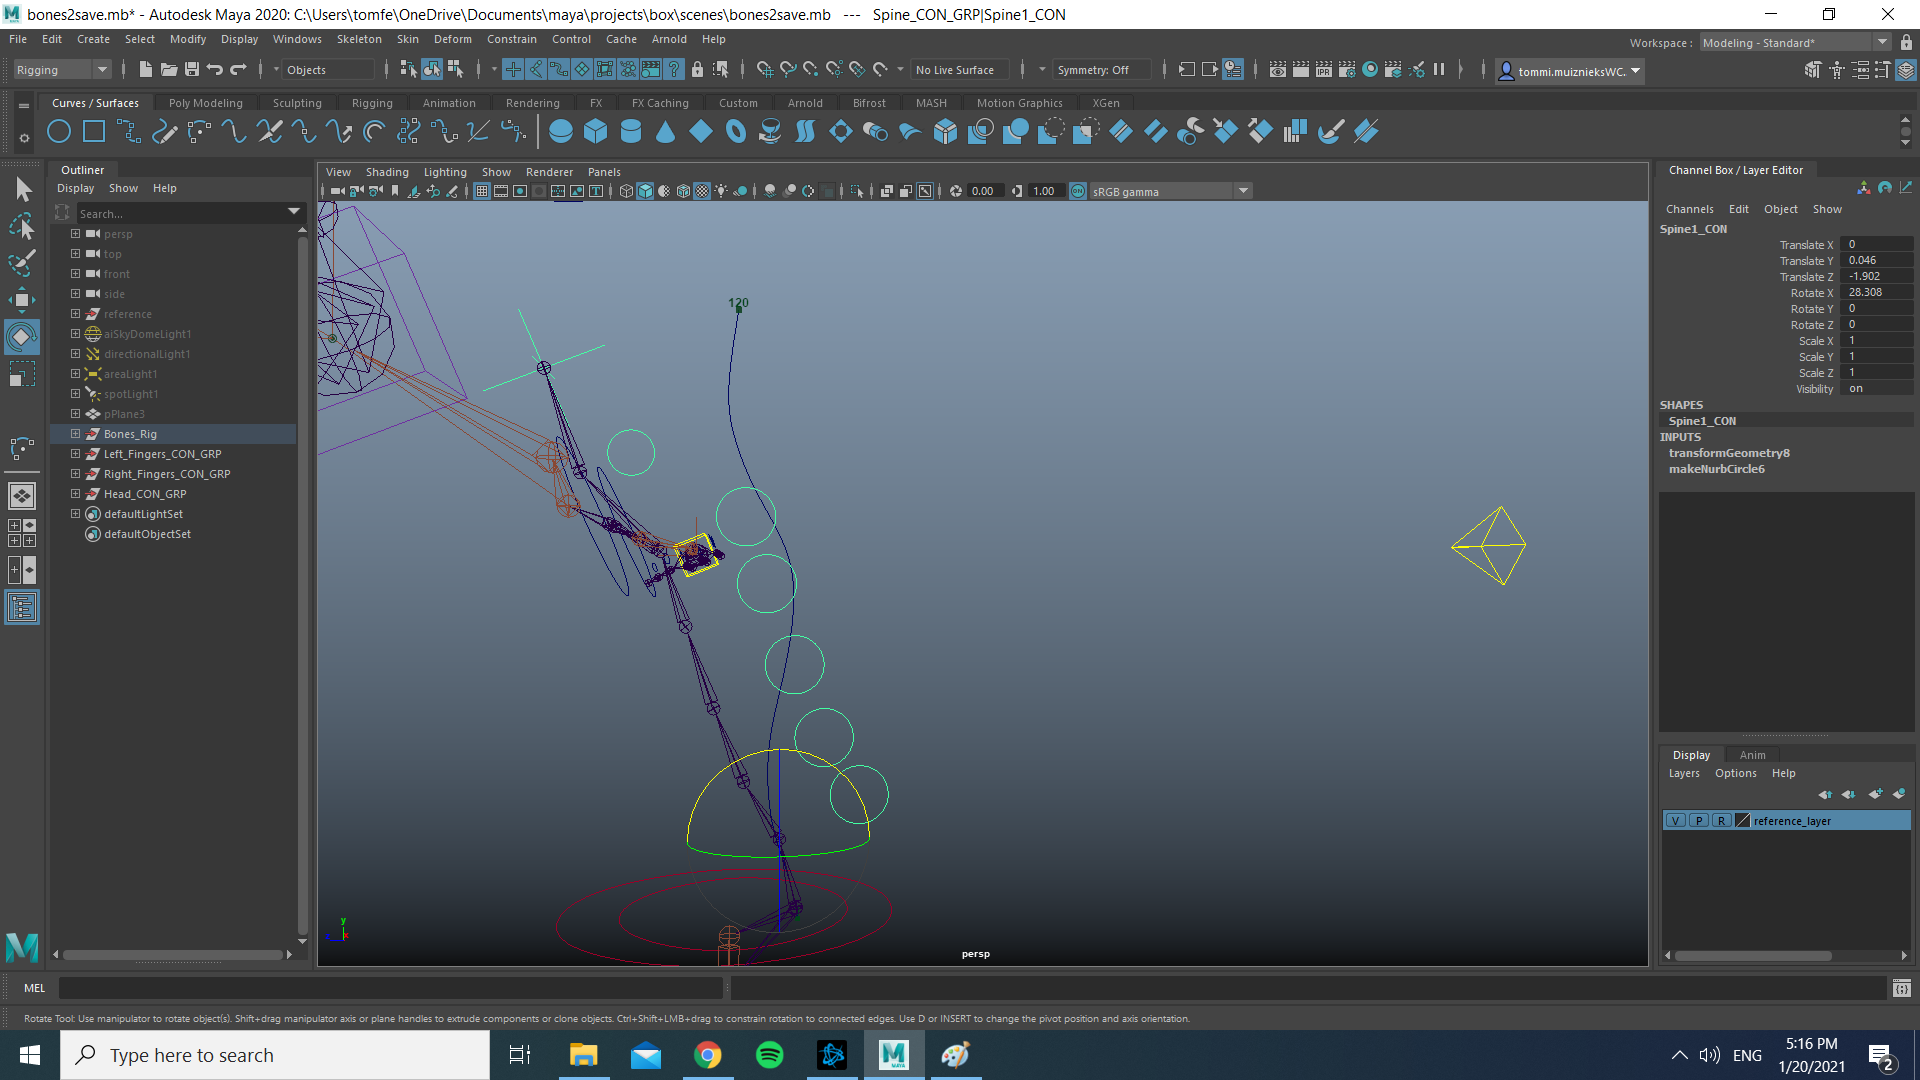Create a polygon sphere from the shelf

(x=560, y=131)
